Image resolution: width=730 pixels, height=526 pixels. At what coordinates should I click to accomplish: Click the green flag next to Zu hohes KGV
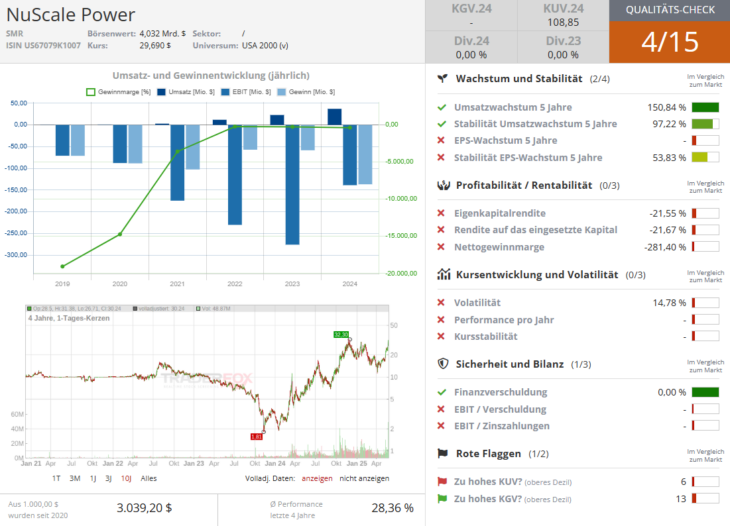tap(442, 498)
